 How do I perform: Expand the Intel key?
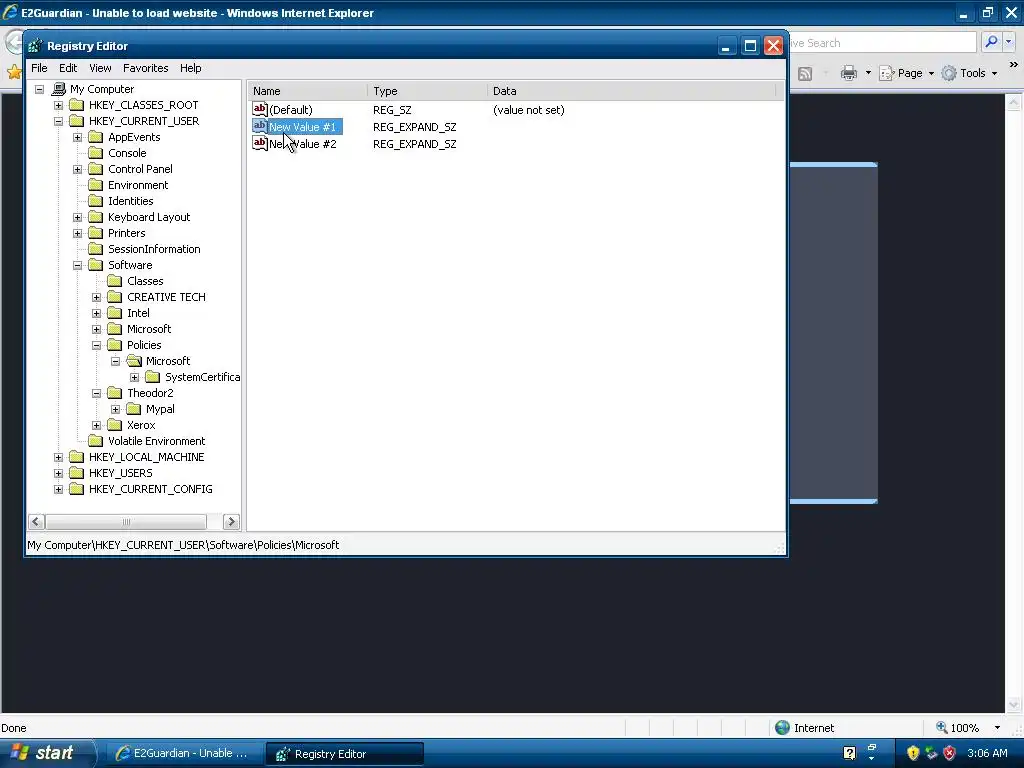[x=96, y=313]
